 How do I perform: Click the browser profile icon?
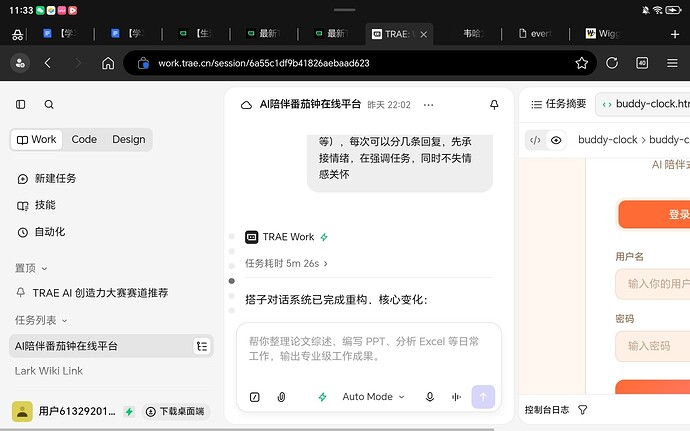coord(20,63)
